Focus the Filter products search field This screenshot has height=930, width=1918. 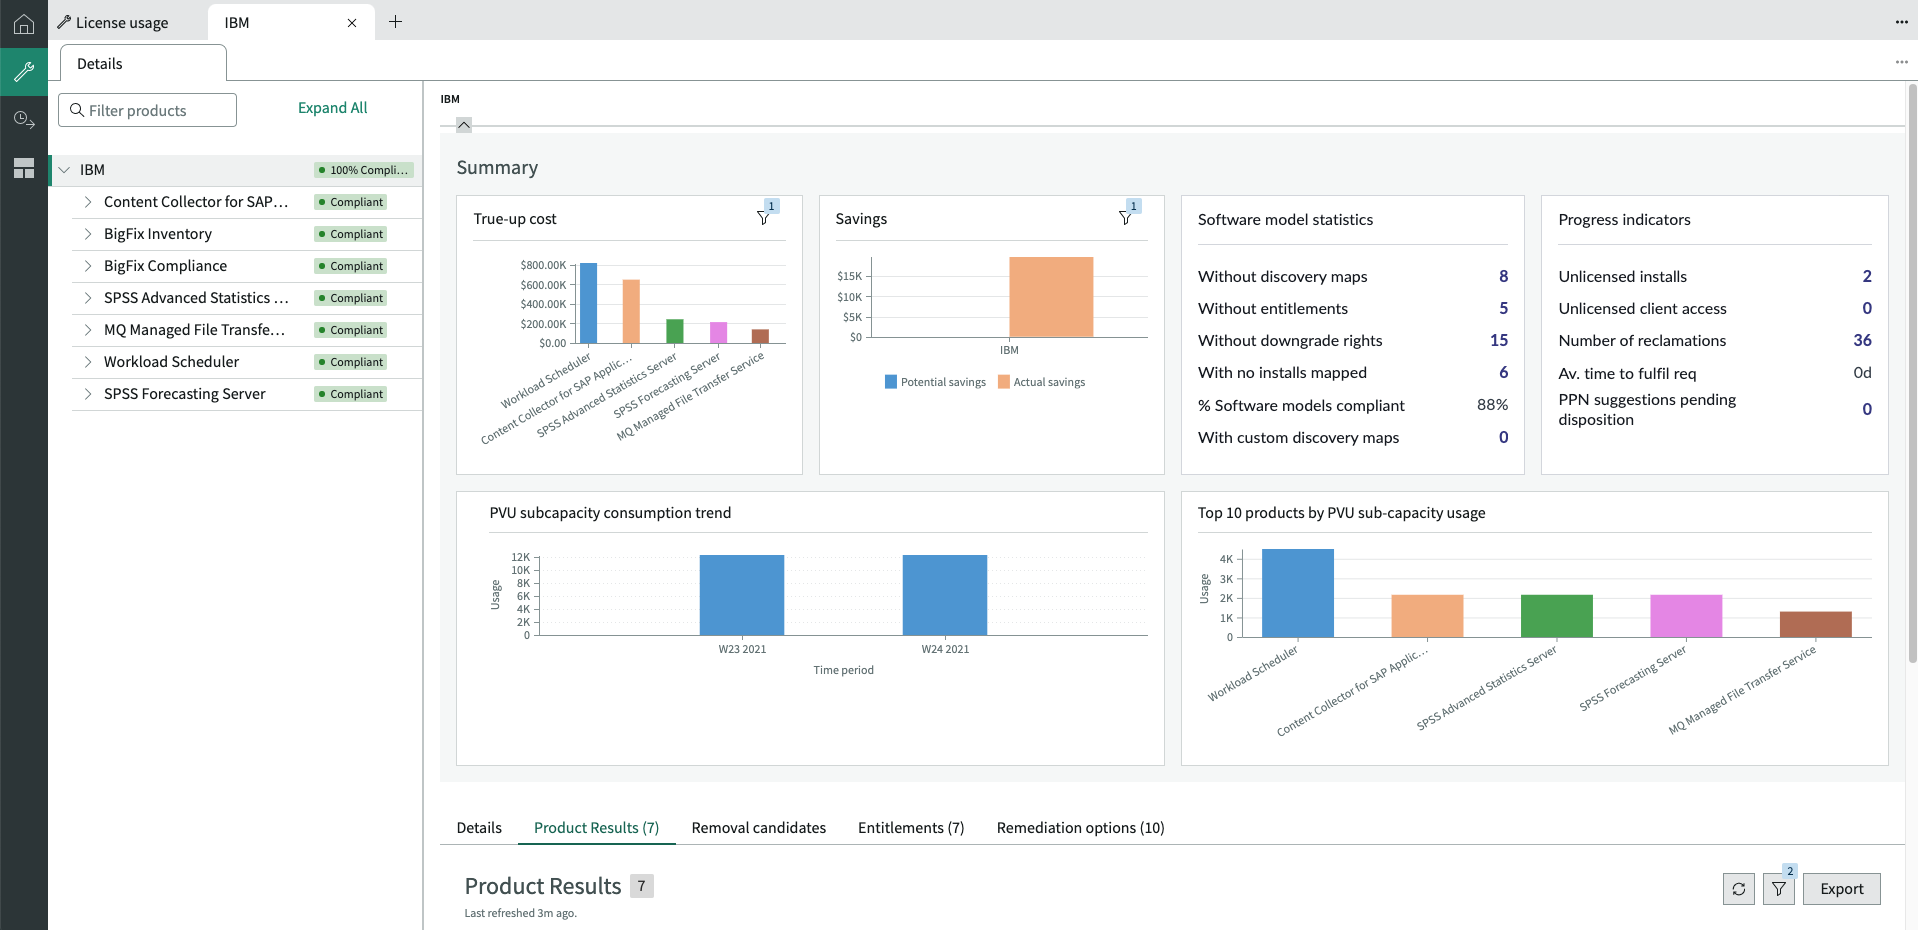pyautogui.click(x=148, y=110)
